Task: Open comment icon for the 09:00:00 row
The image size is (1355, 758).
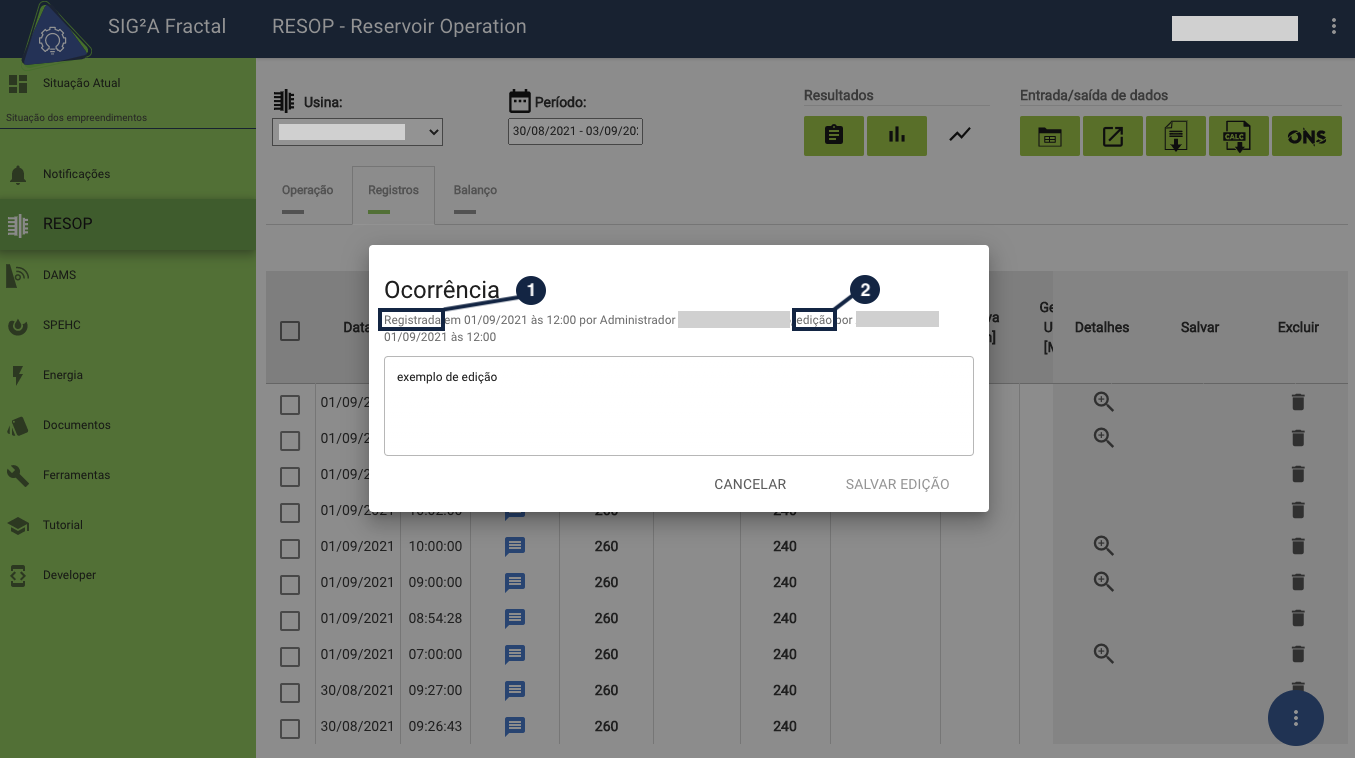Action: pos(515,582)
